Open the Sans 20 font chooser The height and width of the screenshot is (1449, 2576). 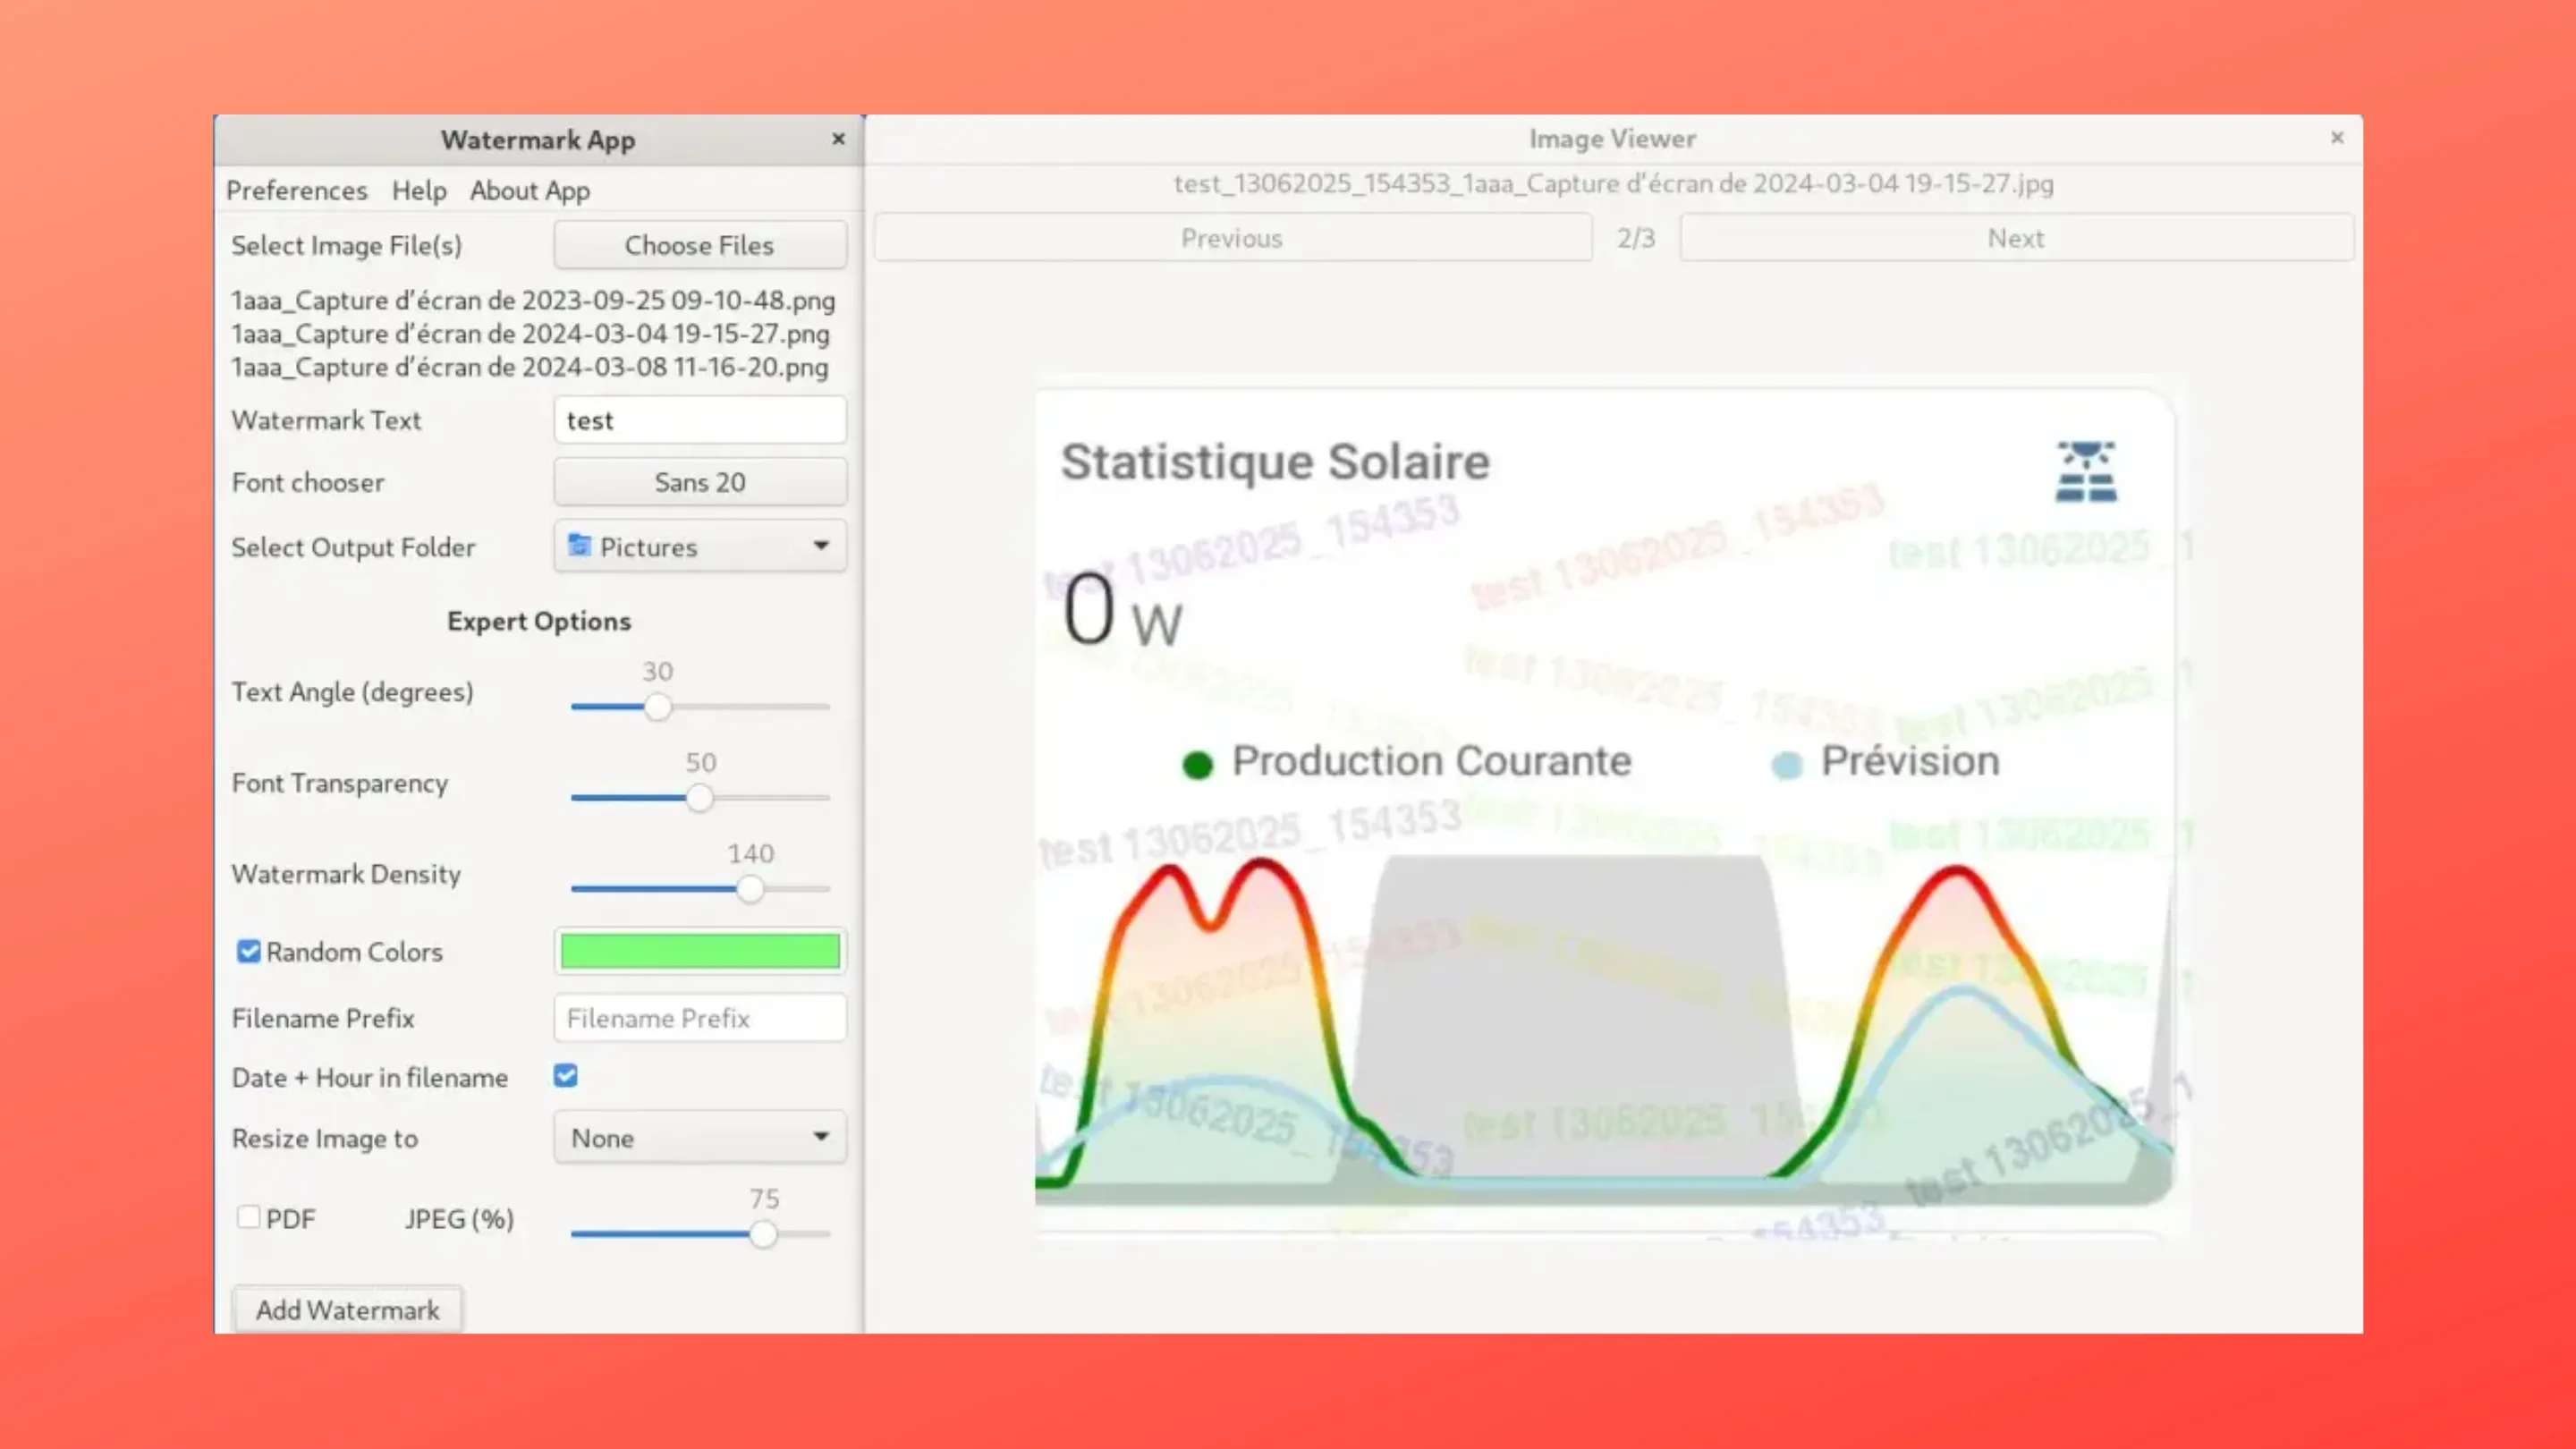click(700, 482)
